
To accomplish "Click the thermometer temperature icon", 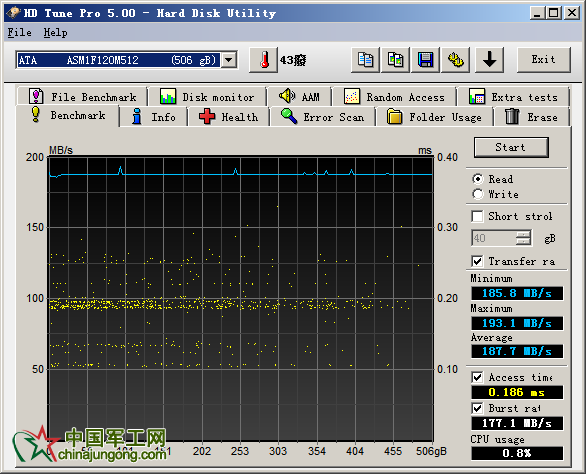I will pos(263,60).
